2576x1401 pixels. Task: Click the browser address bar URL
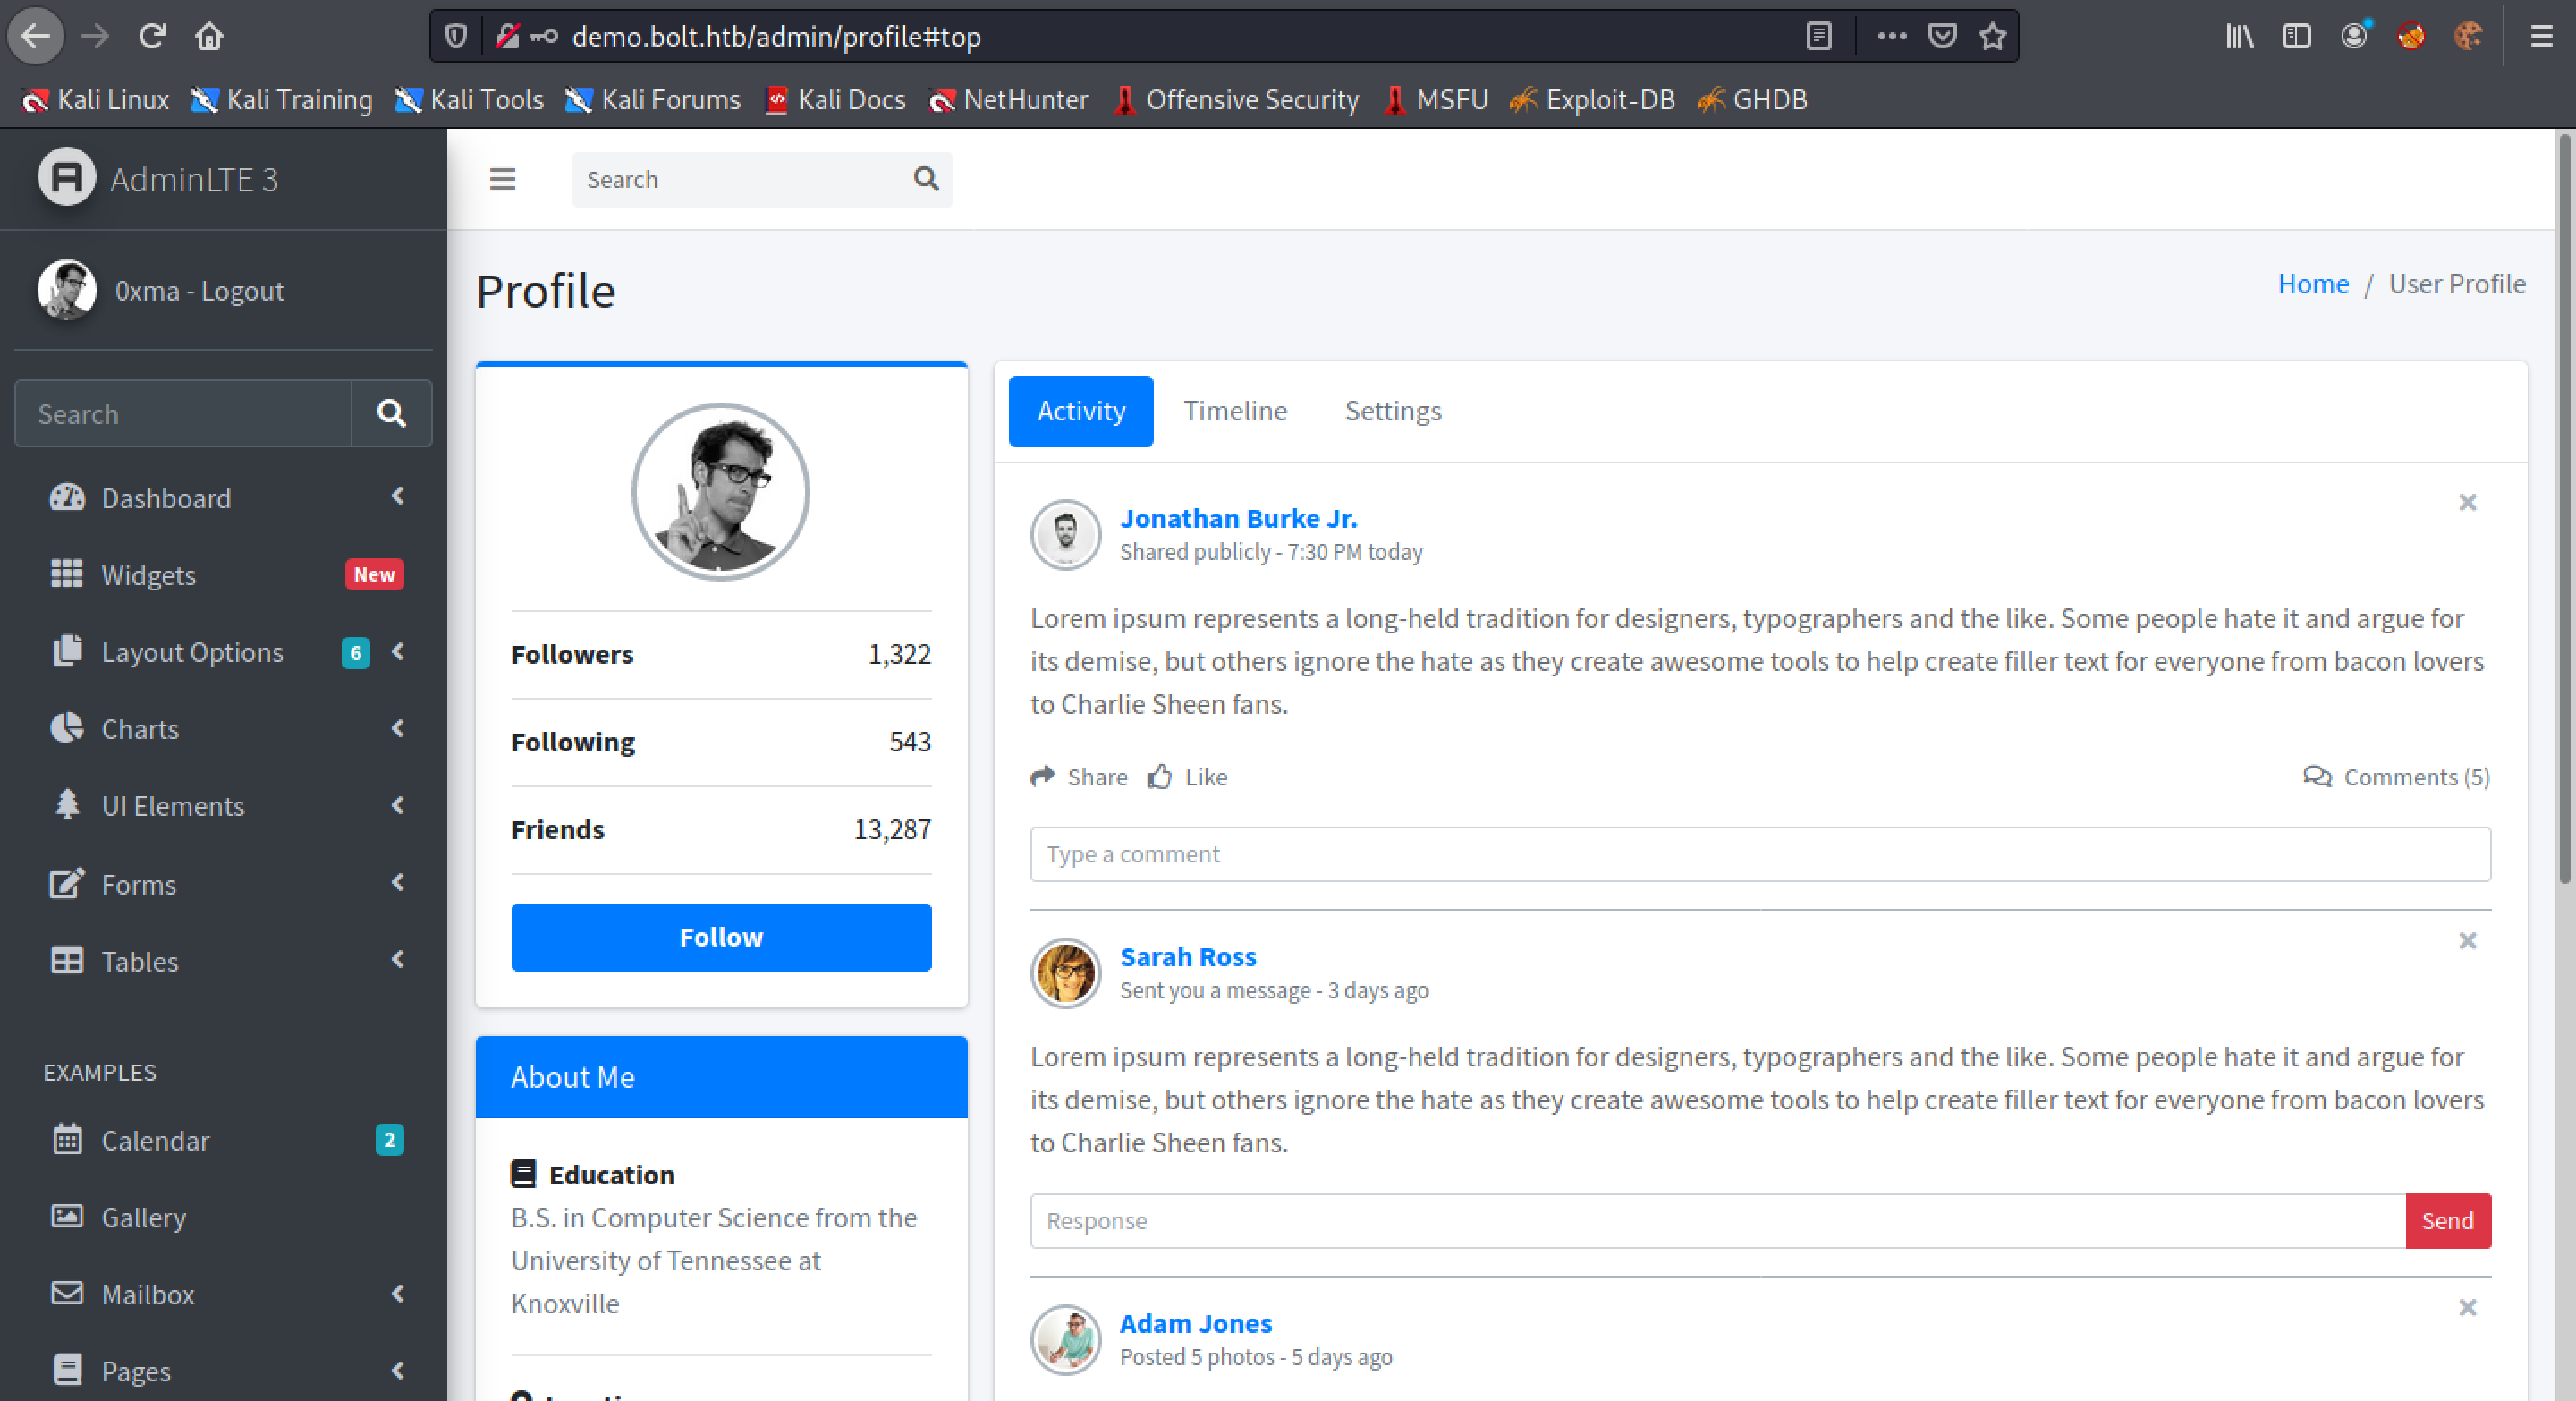(776, 37)
